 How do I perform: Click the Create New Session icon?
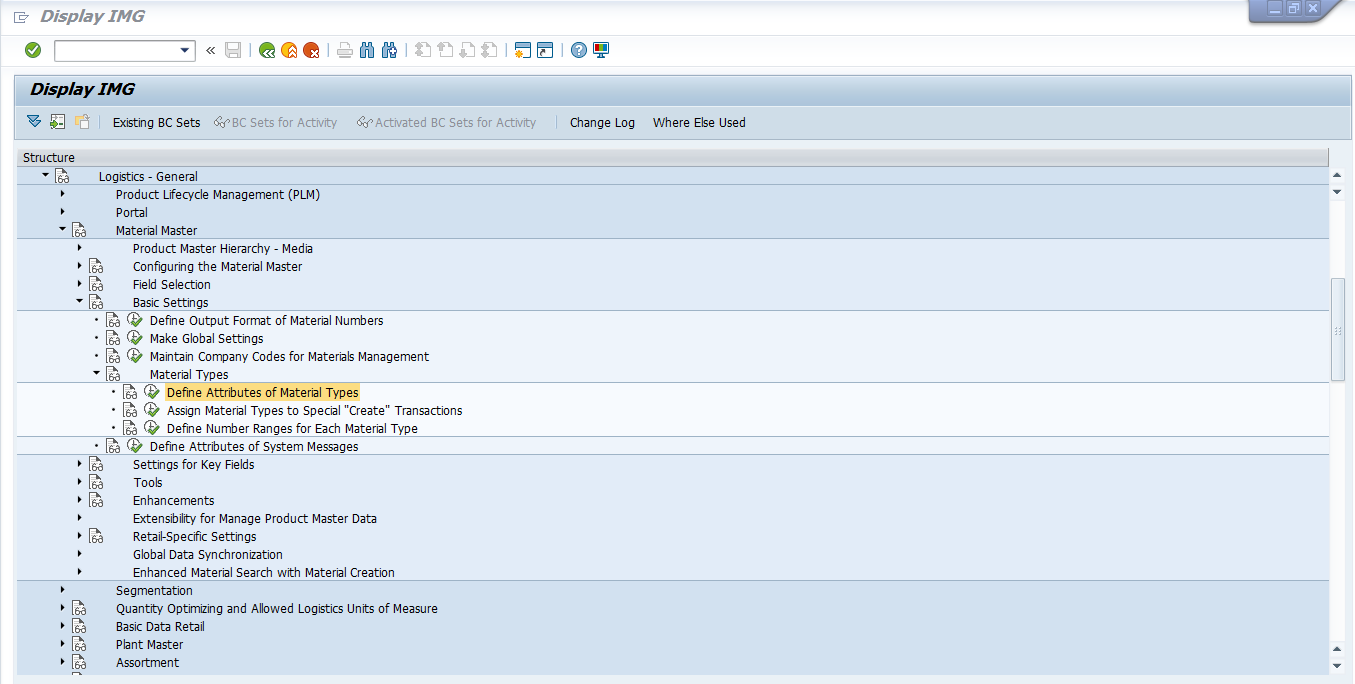click(x=522, y=50)
